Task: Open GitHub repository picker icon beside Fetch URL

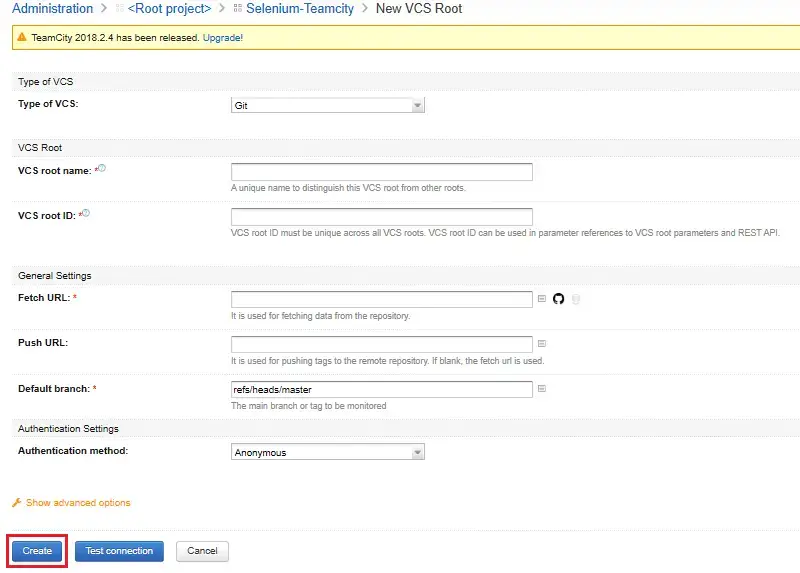Action: coord(558,299)
